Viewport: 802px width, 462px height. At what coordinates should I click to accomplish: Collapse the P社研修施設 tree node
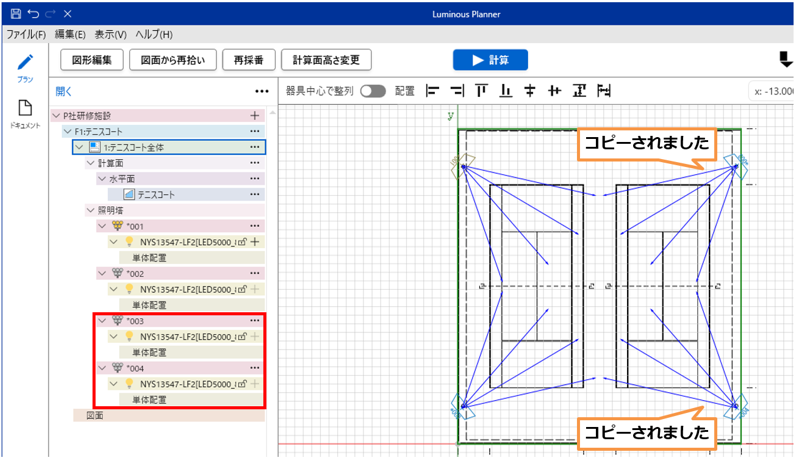58,116
